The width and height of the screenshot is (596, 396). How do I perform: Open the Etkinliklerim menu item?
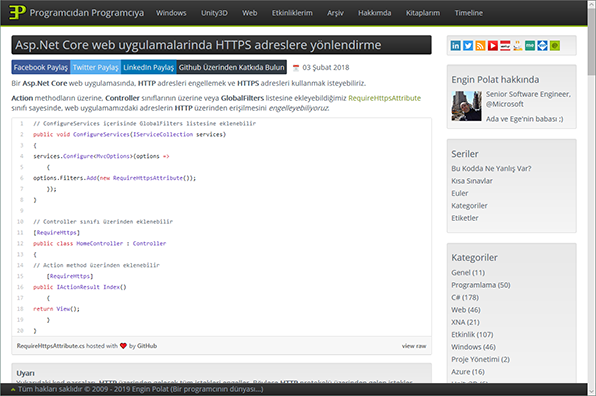[292, 13]
